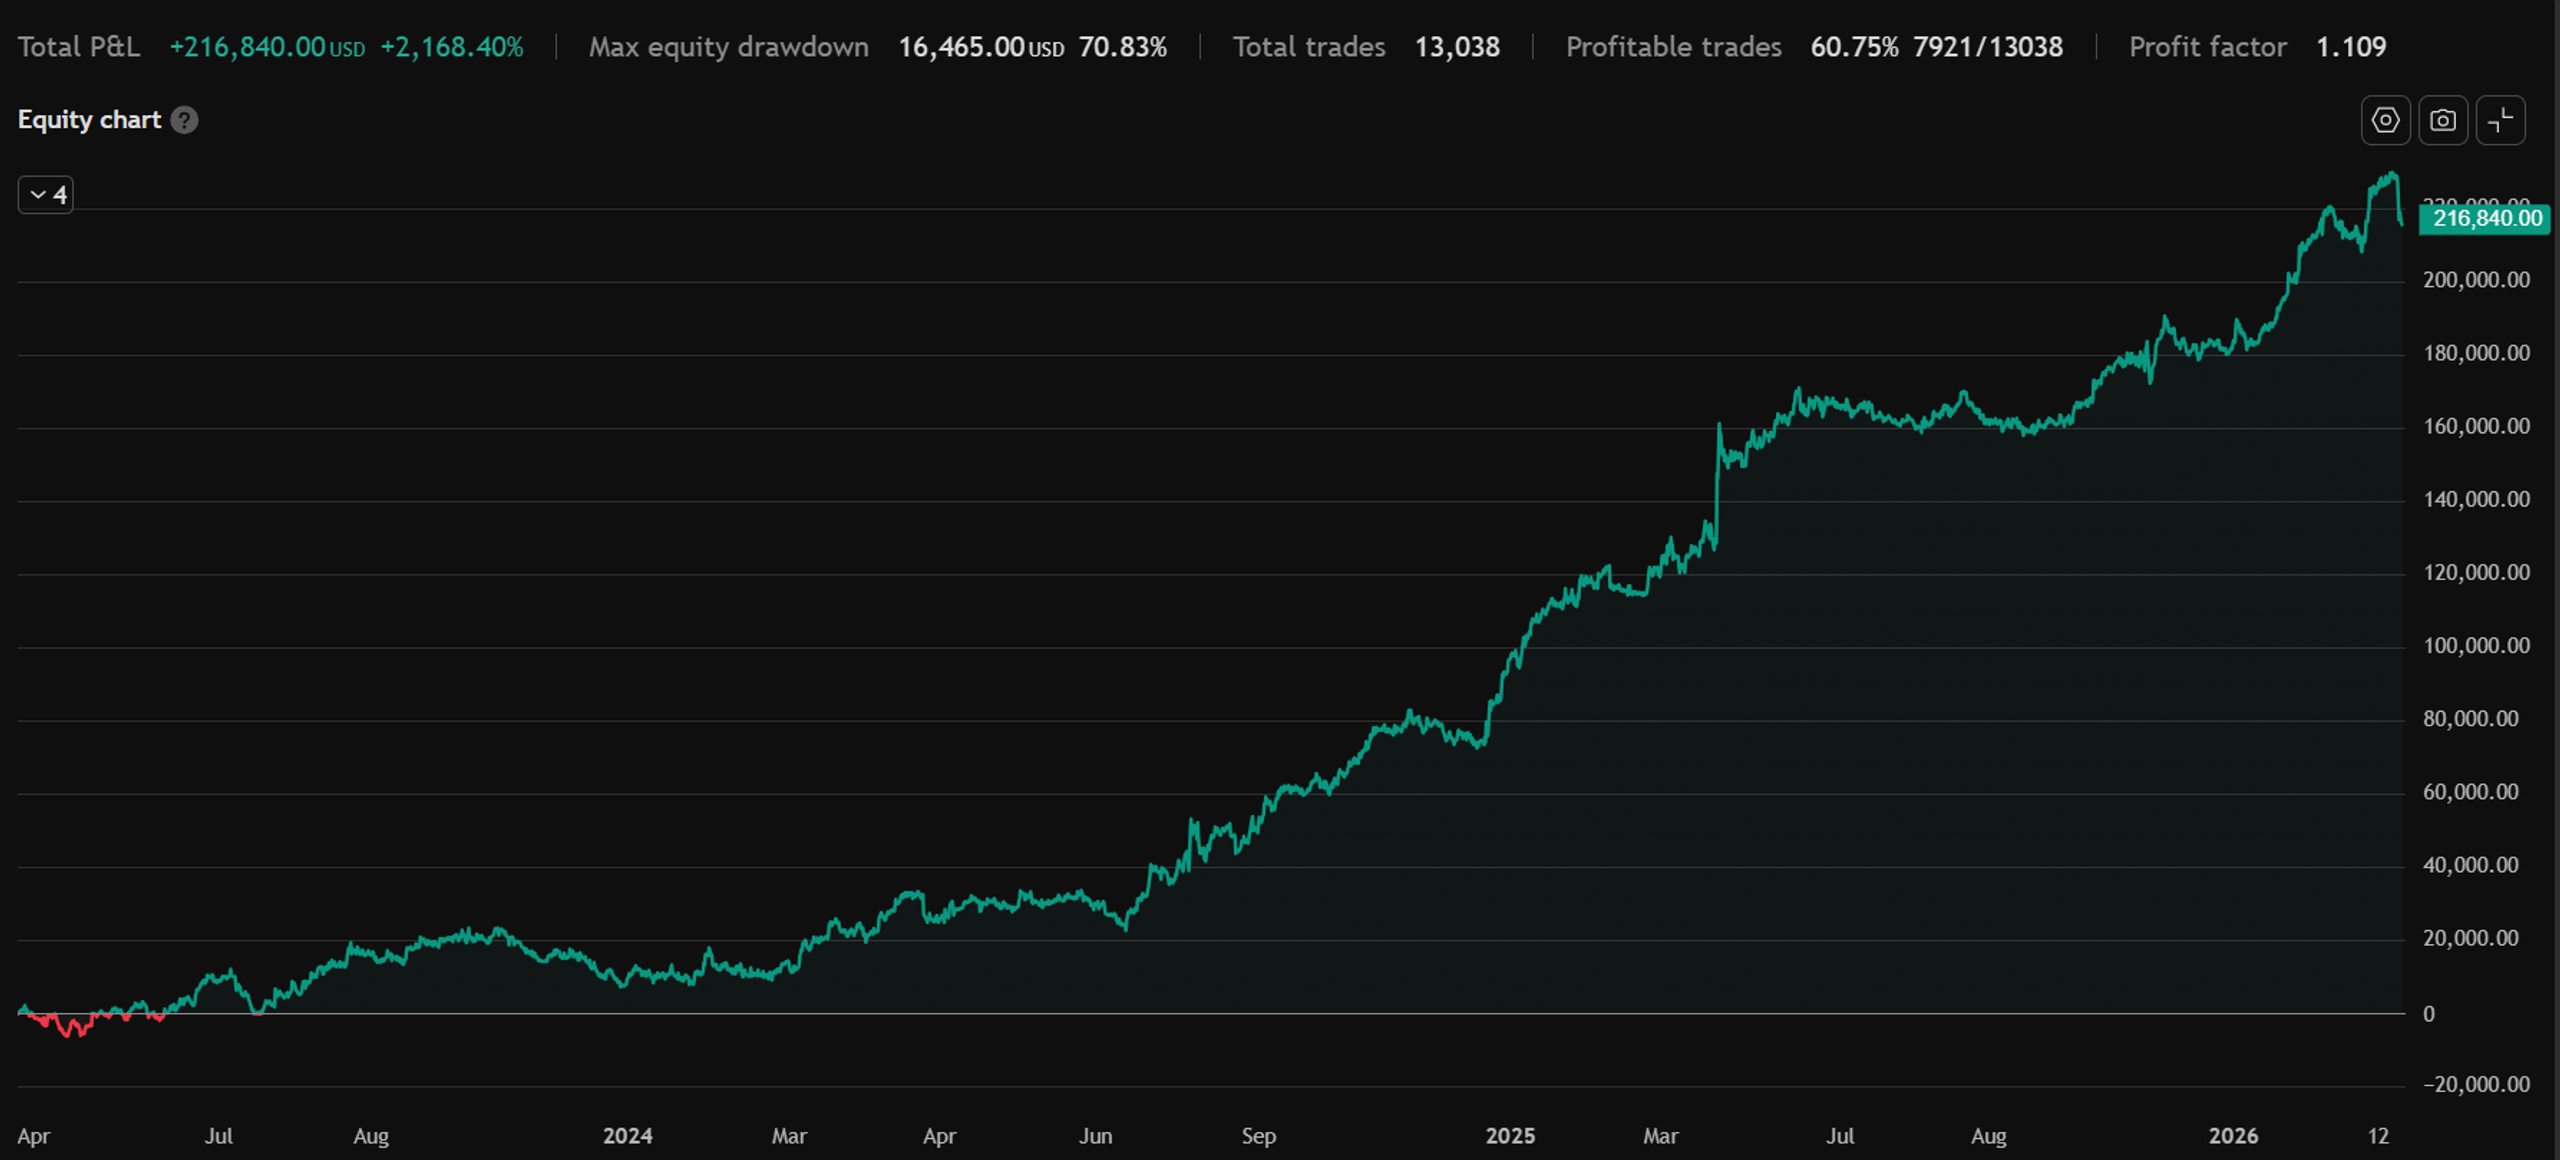Click the 100,000.00 tick on the price scale
The height and width of the screenshot is (1160, 2560).
click(2476, 646)
